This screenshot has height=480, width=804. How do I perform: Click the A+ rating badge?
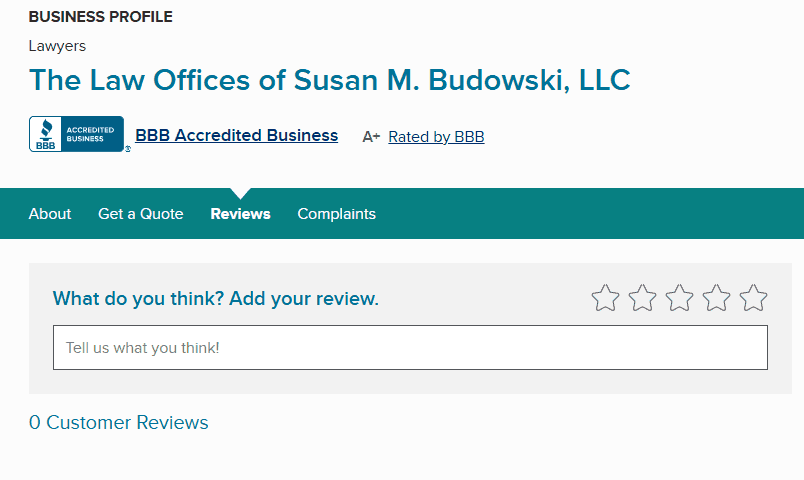371,137
